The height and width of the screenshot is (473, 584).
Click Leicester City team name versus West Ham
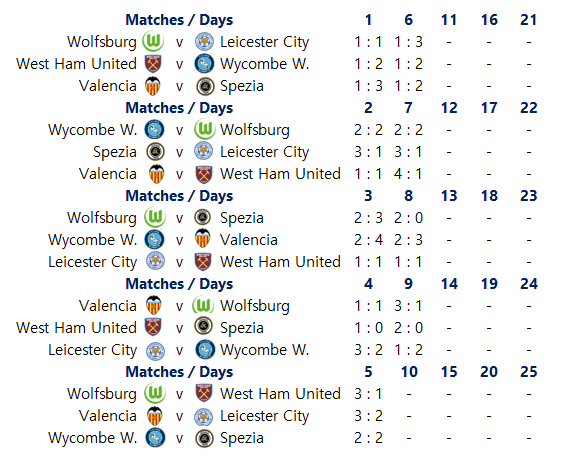[x=92, y=262]
